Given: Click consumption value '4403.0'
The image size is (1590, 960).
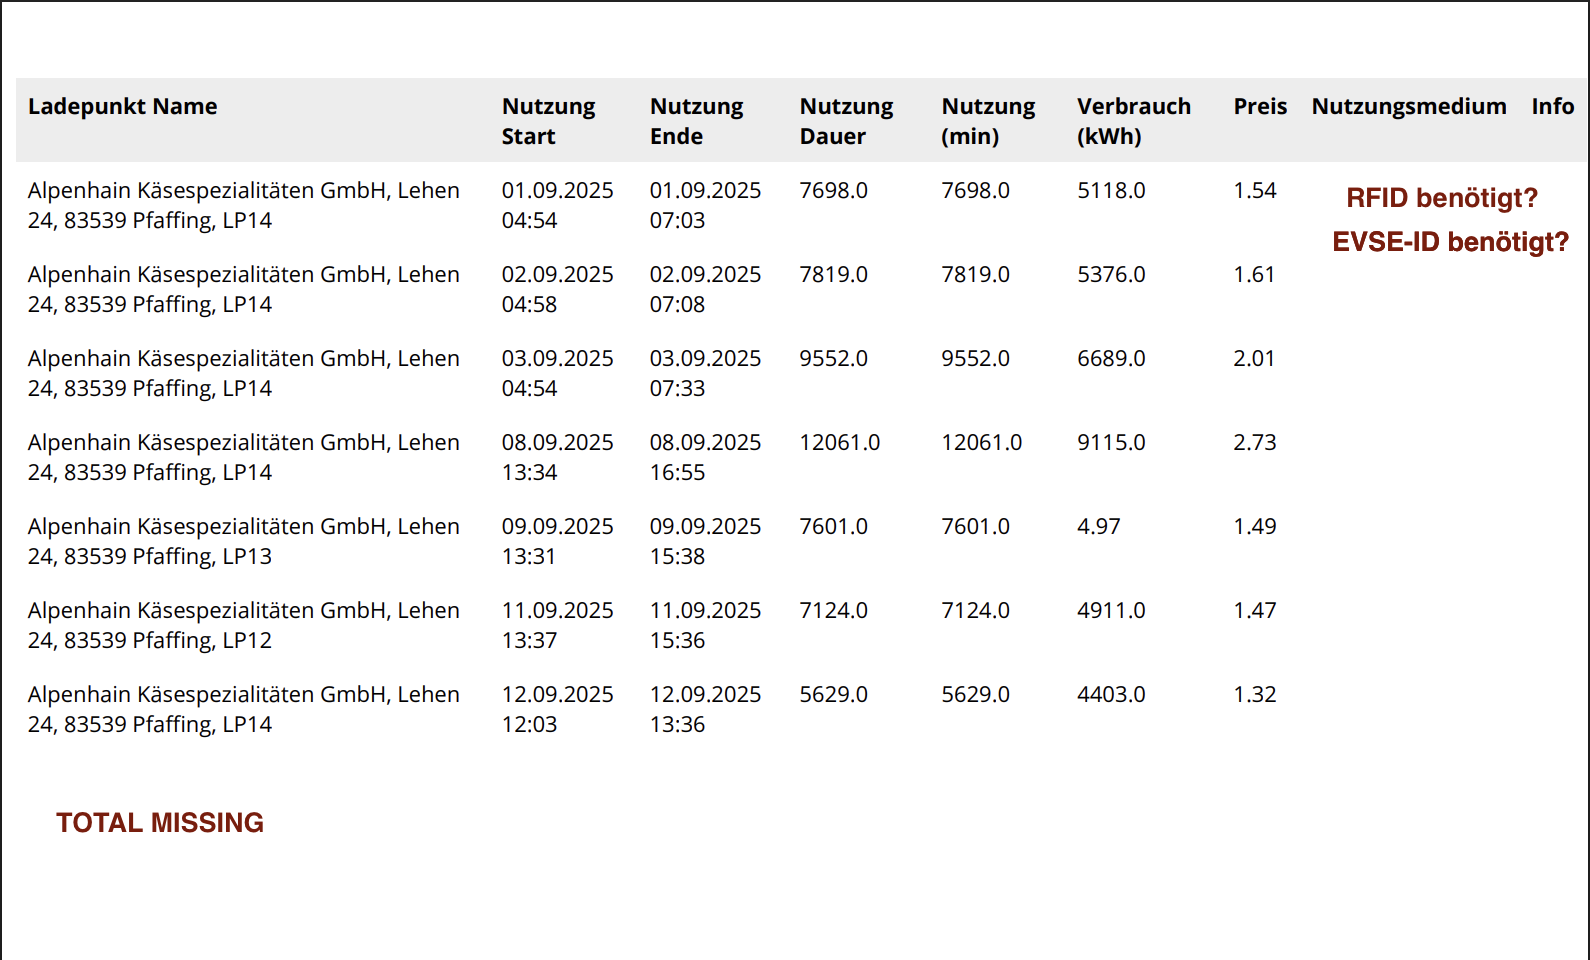Looking at the screenshot, I should (x=1111, y=694).
